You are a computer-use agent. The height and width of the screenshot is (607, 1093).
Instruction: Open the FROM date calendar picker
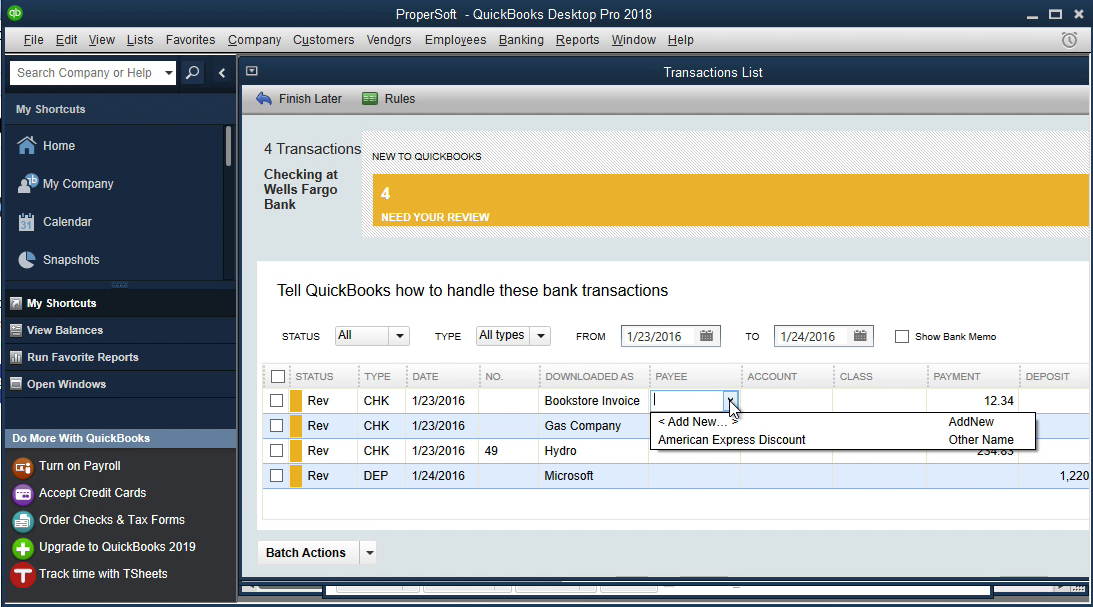click(706, 336)
